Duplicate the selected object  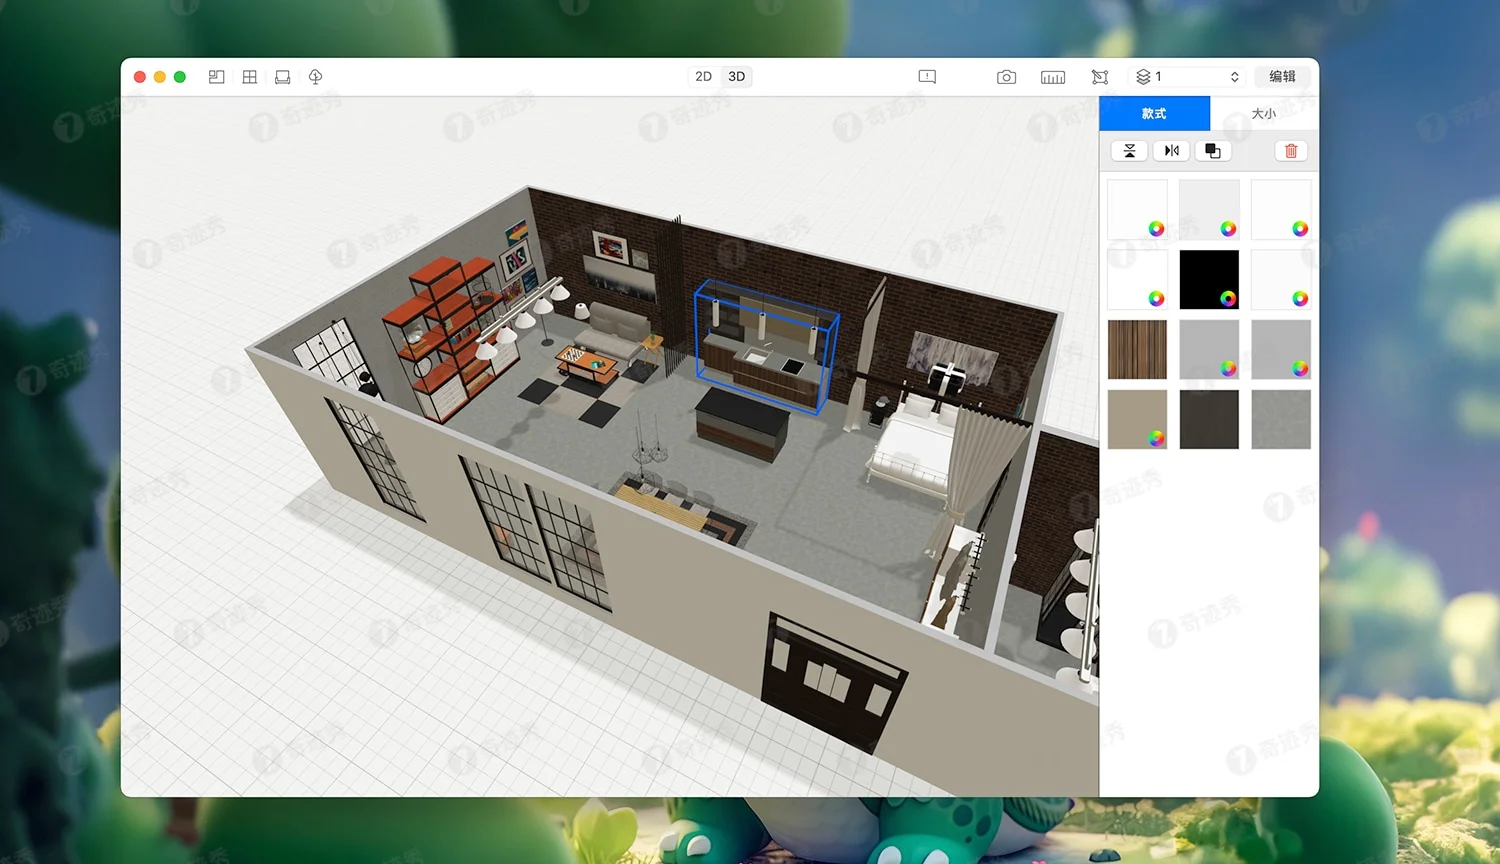click(1213, 151)
